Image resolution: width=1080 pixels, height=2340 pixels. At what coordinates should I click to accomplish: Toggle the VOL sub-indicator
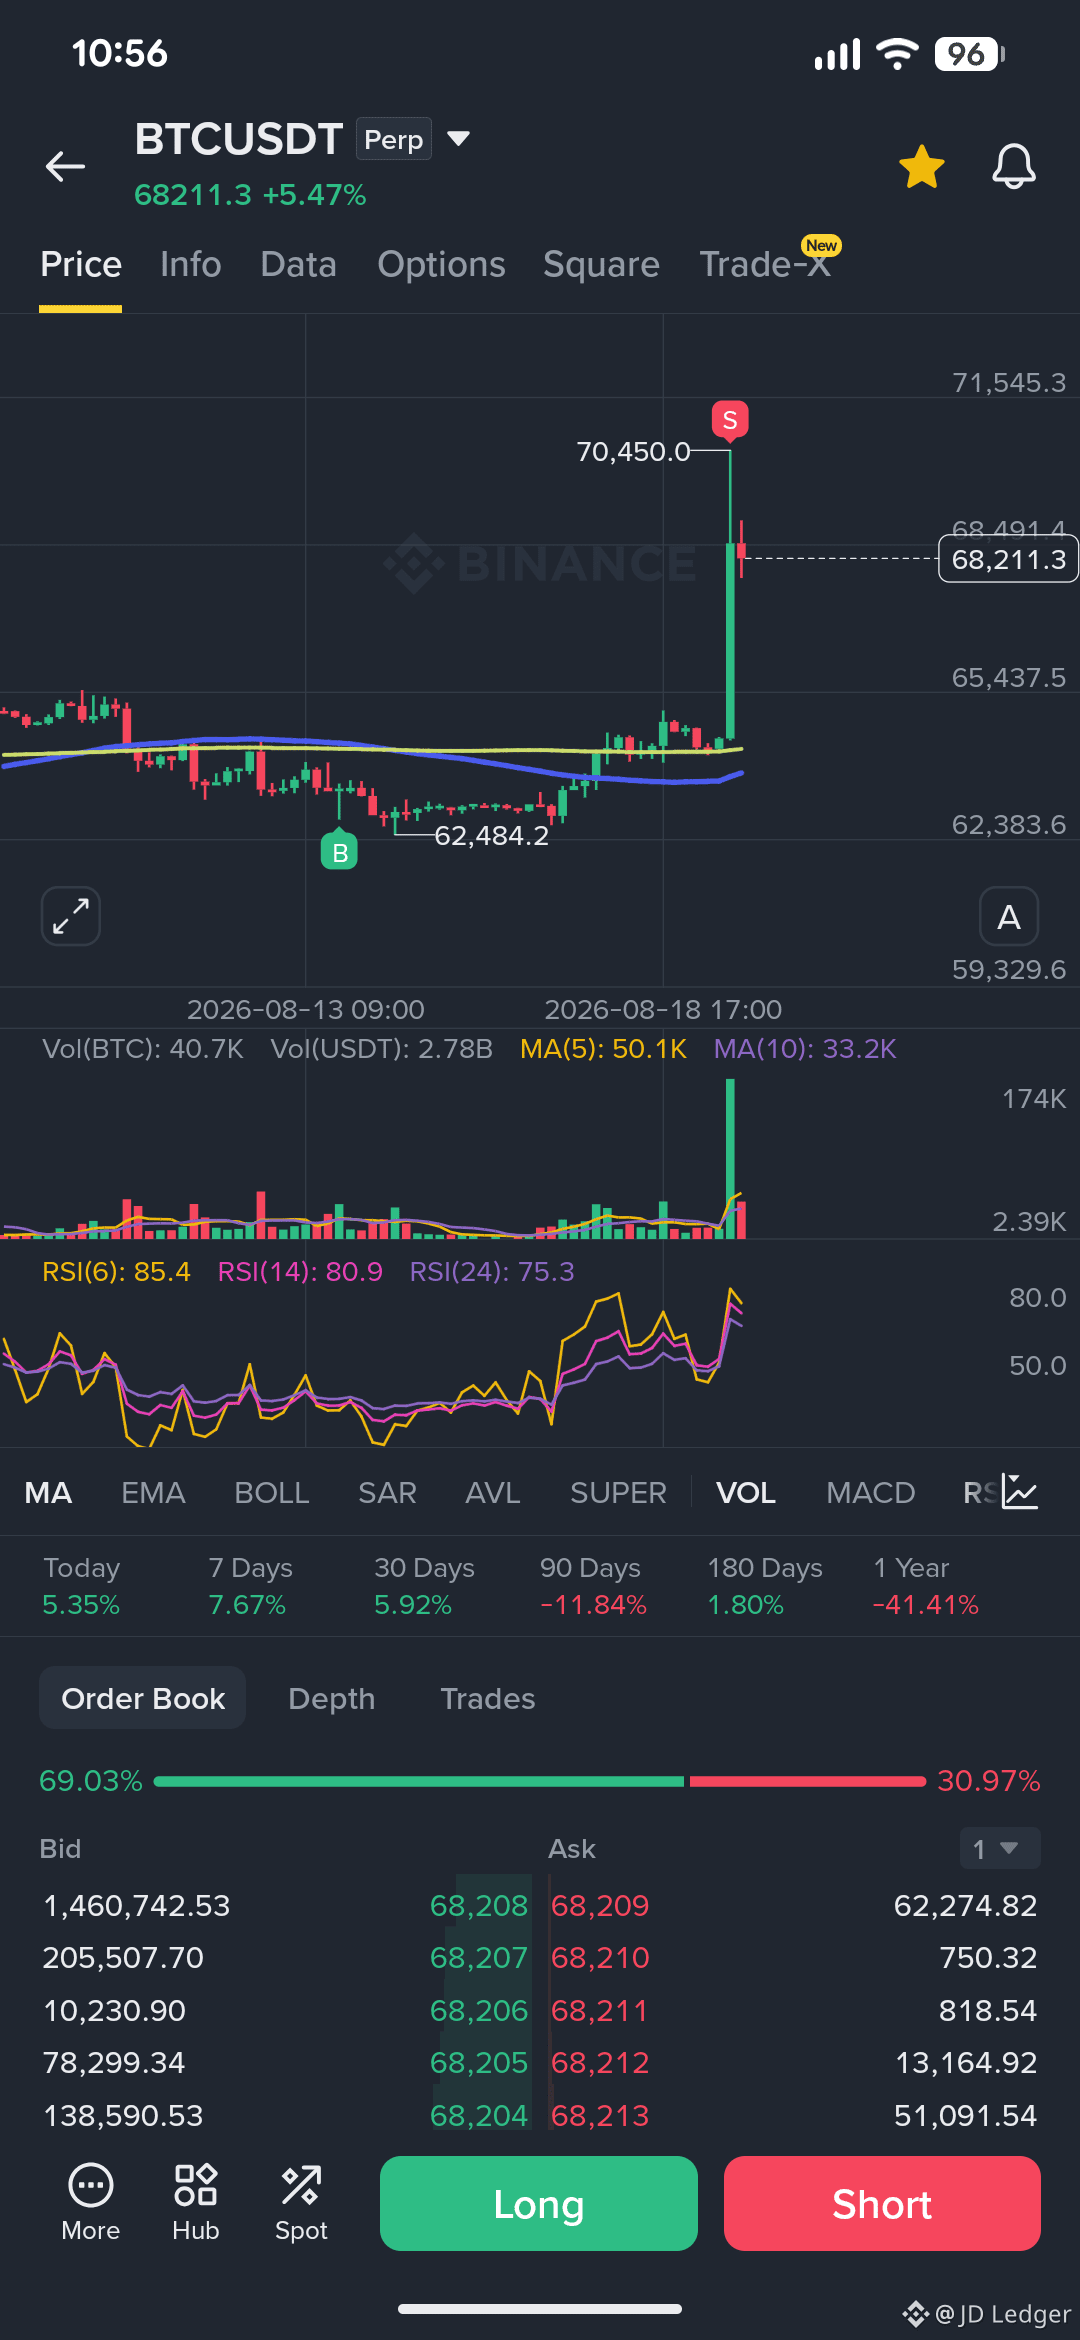point(746,1493)
